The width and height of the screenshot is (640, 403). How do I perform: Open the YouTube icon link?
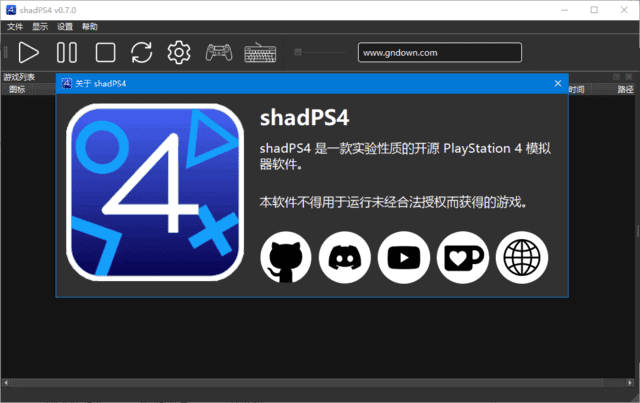click(x=404, y=257)
